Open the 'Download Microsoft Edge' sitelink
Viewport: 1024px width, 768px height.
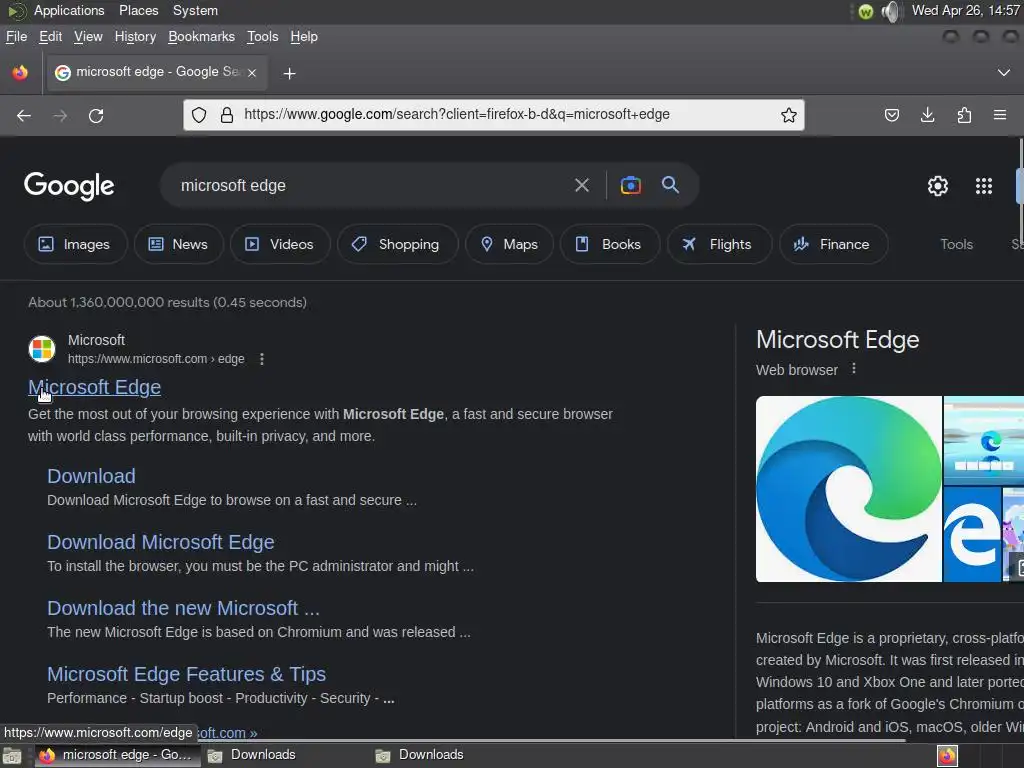161,542
